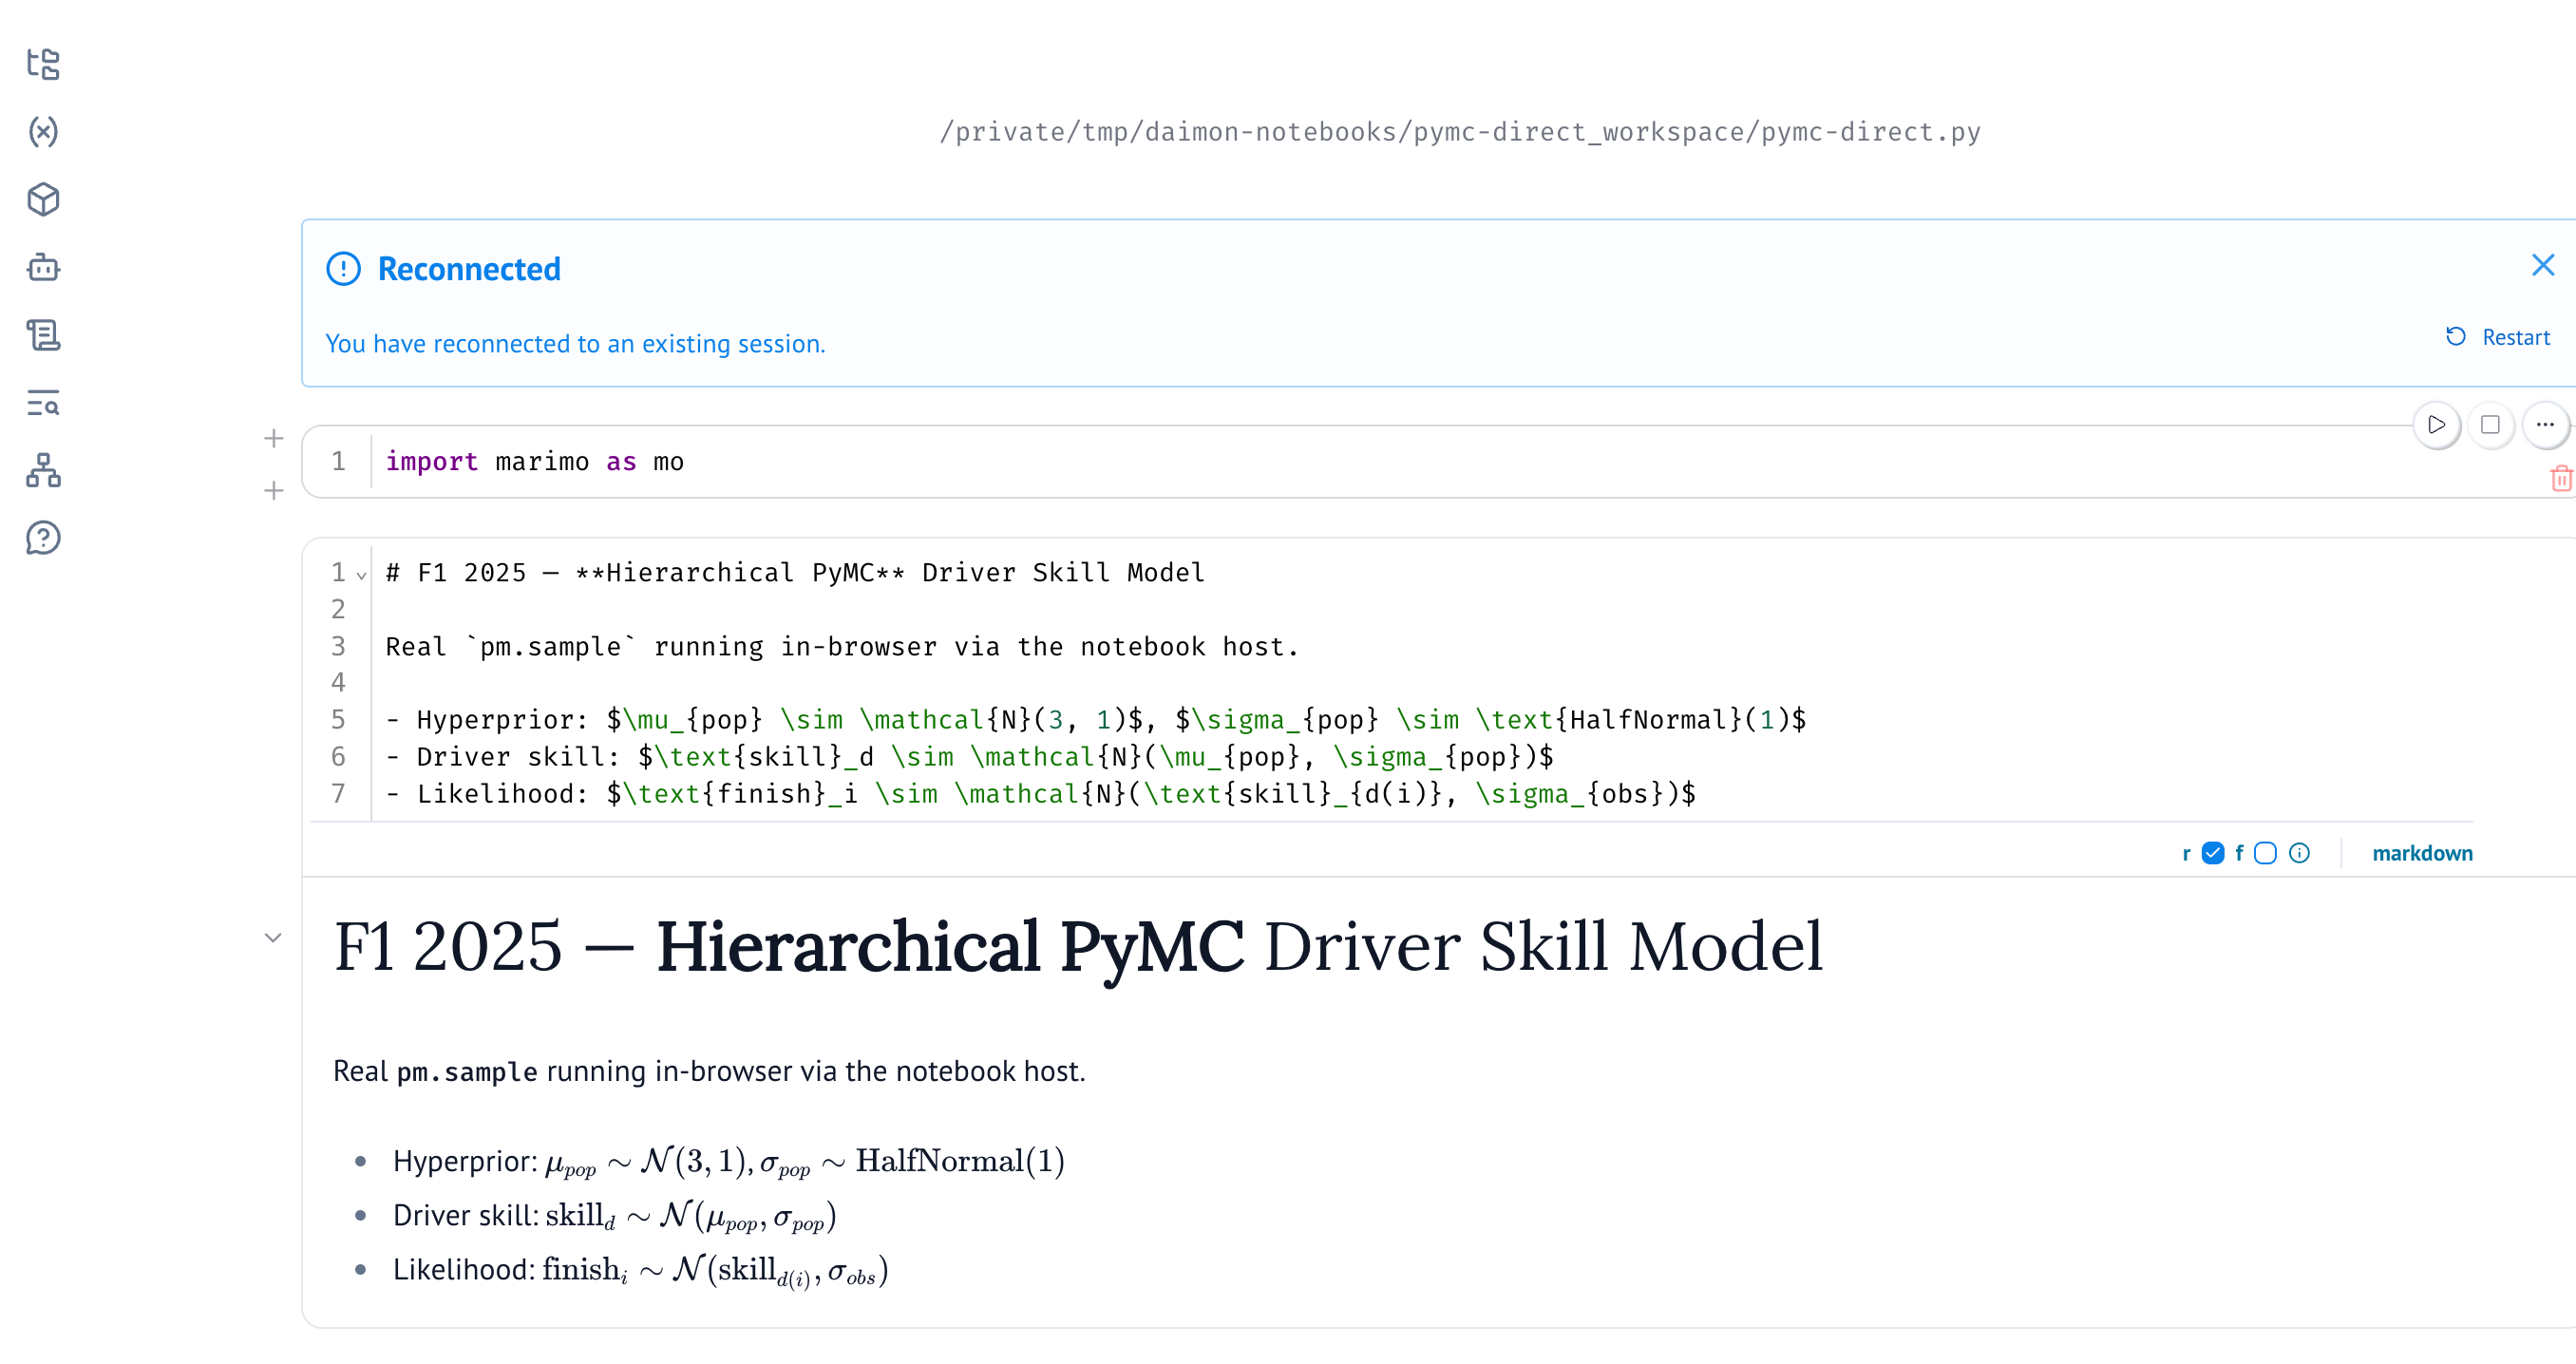Open the logs scroll icon
2576x1364 pixels.
(43, 335)
